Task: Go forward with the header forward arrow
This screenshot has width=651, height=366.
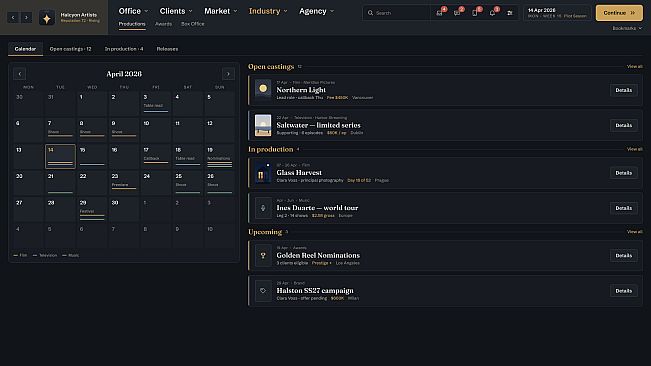Action: click(26, 17)
